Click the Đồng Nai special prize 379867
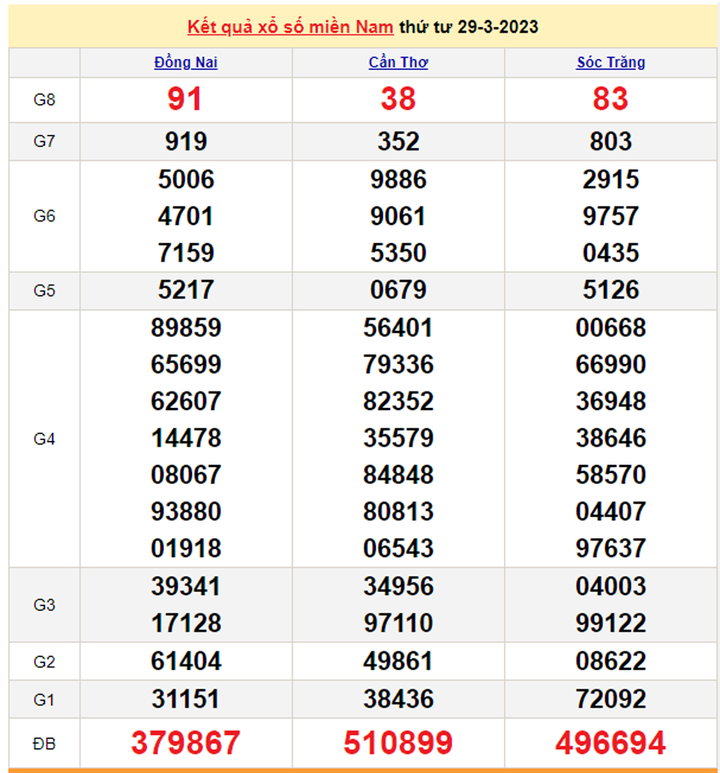This screenshot has height=773, width=720. (x=186, y=743)
